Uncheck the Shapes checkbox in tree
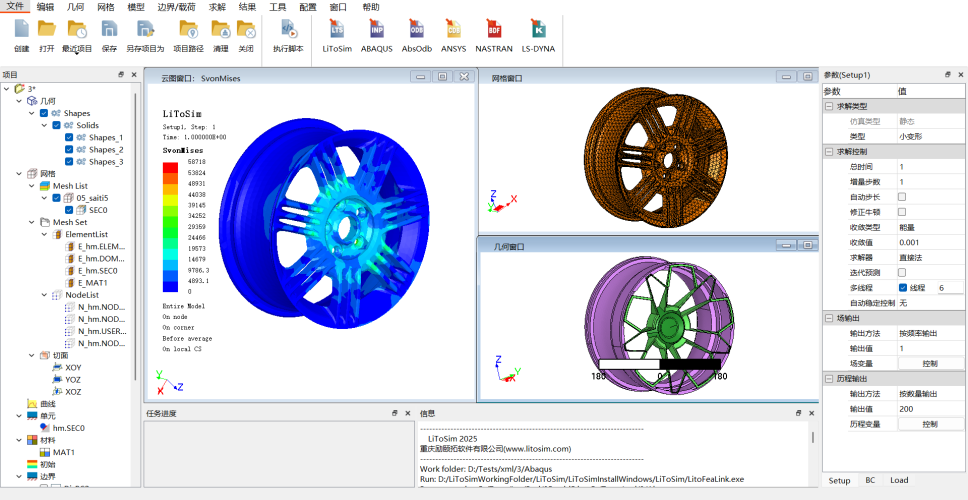Screen dimensions: 968x500 44,113
